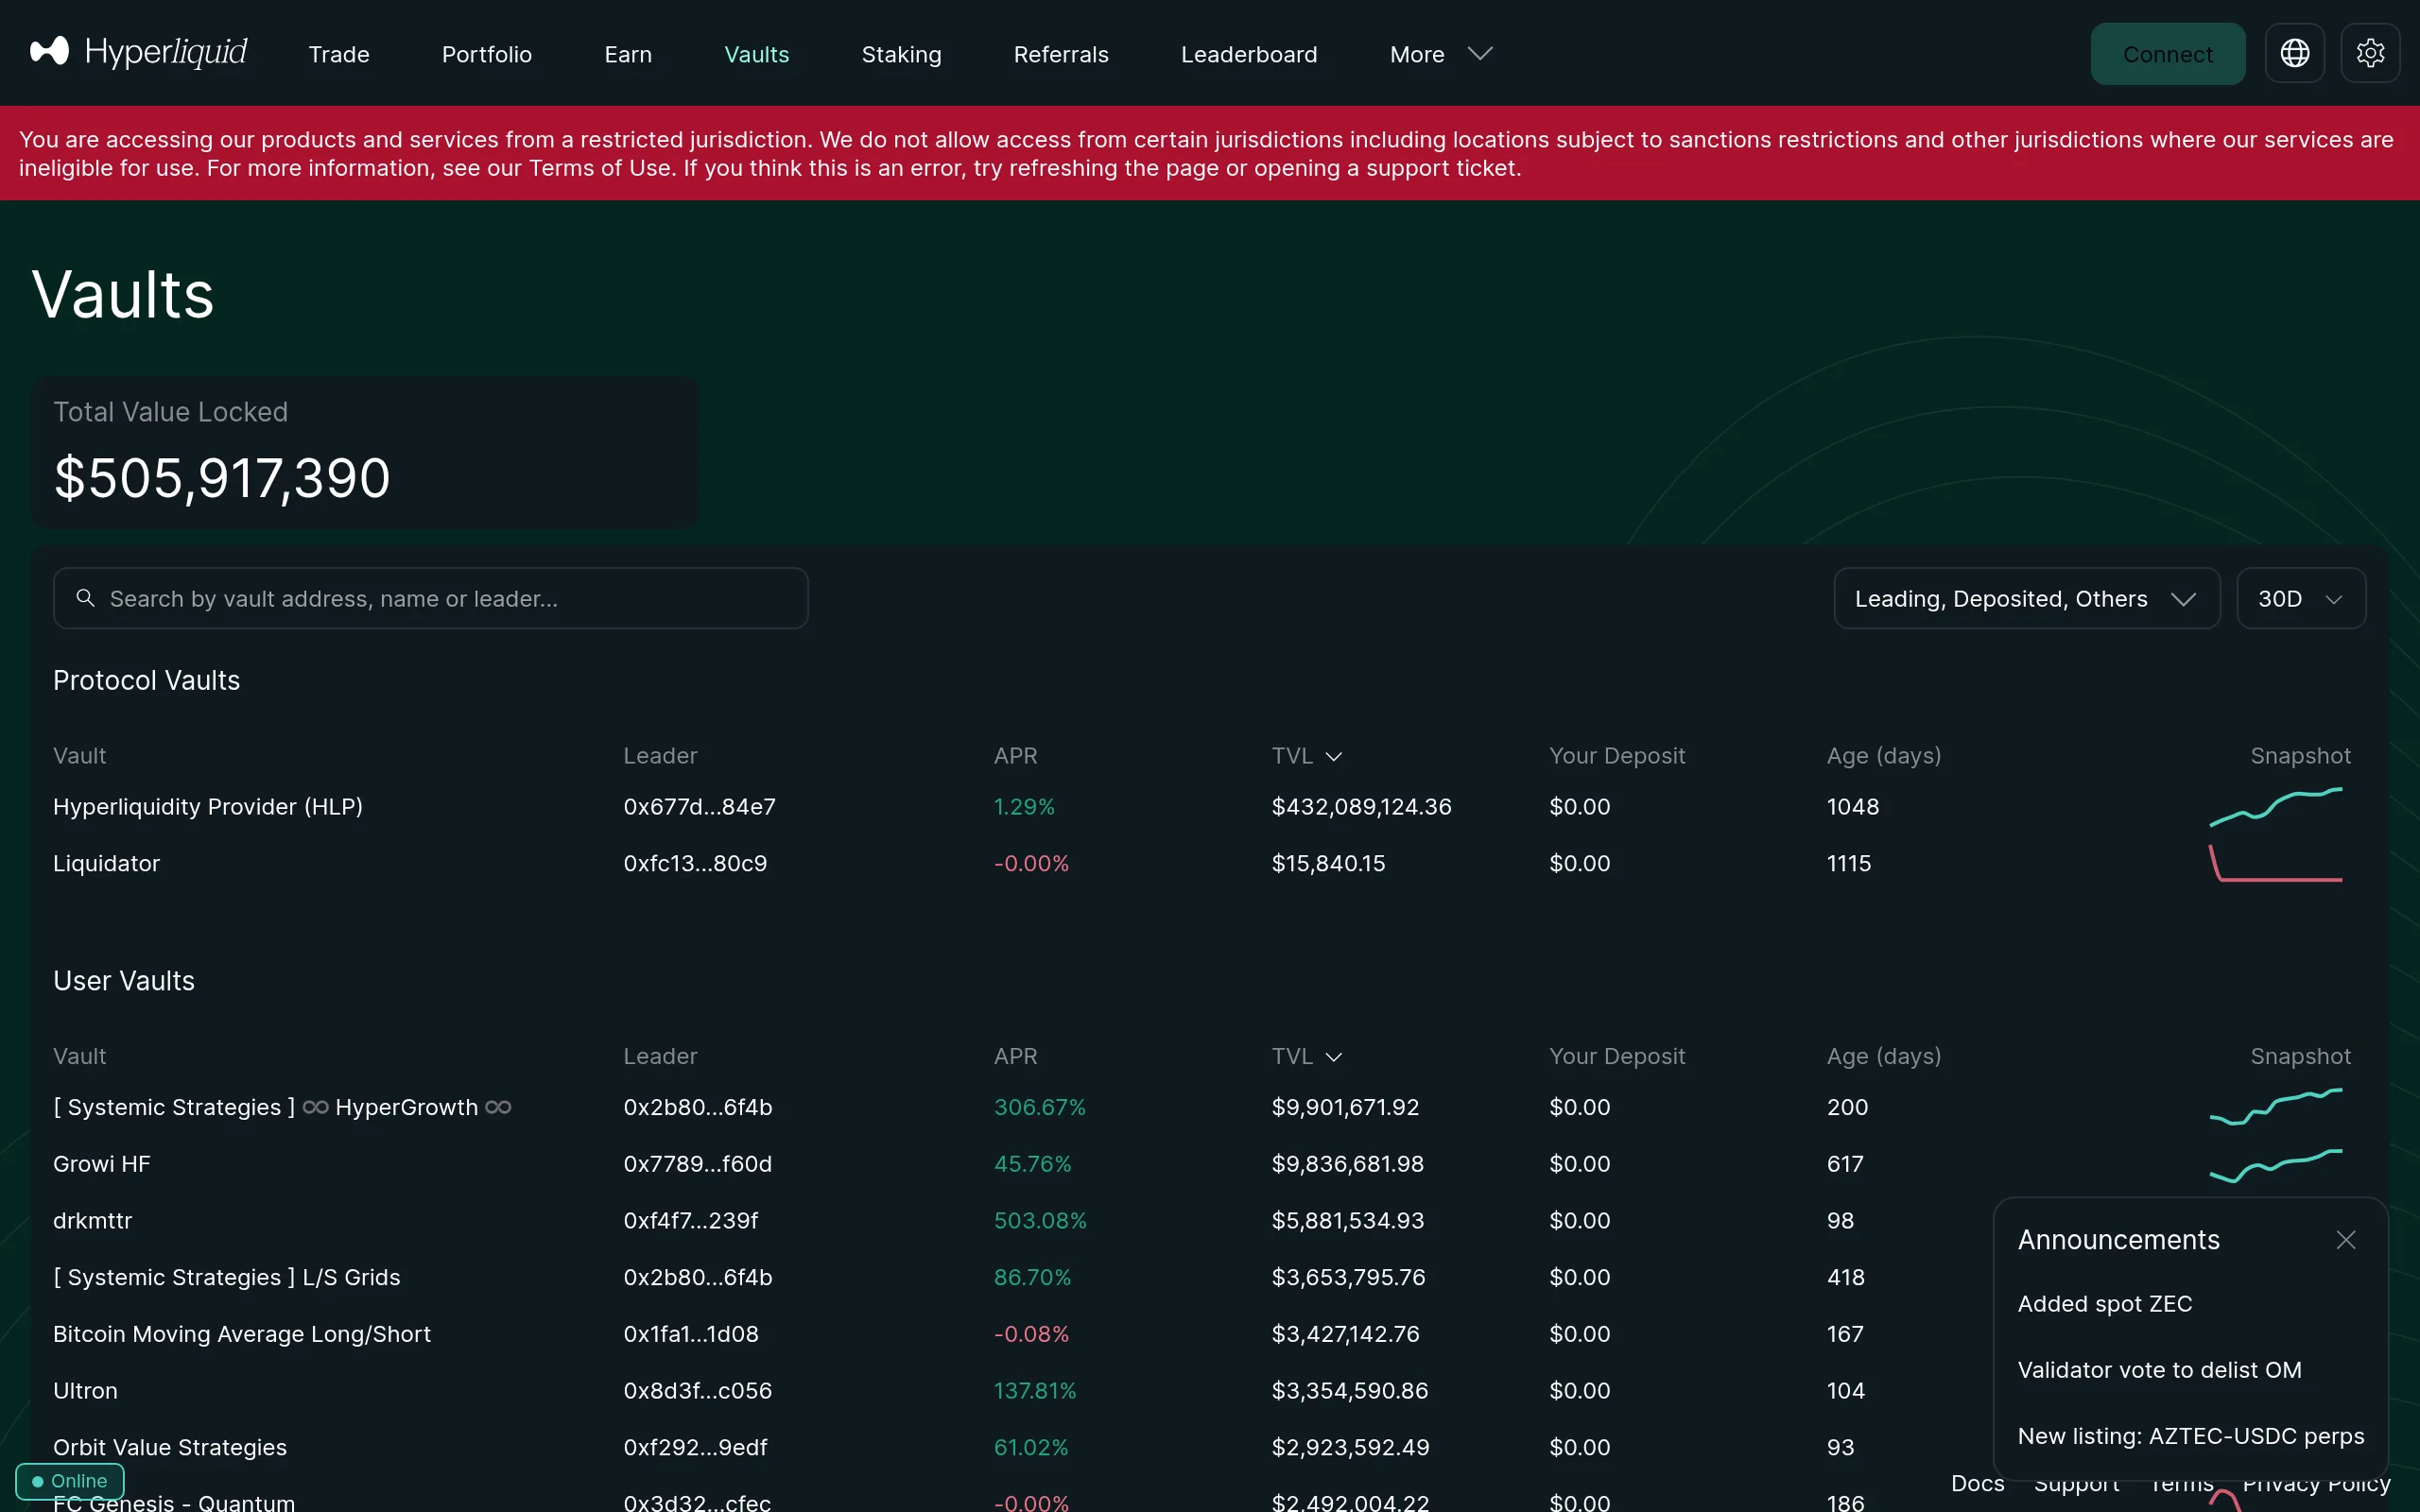2420x1512 pixels.
Task: Click the Liquidator vault APR value
Action: click(1030, 863)
